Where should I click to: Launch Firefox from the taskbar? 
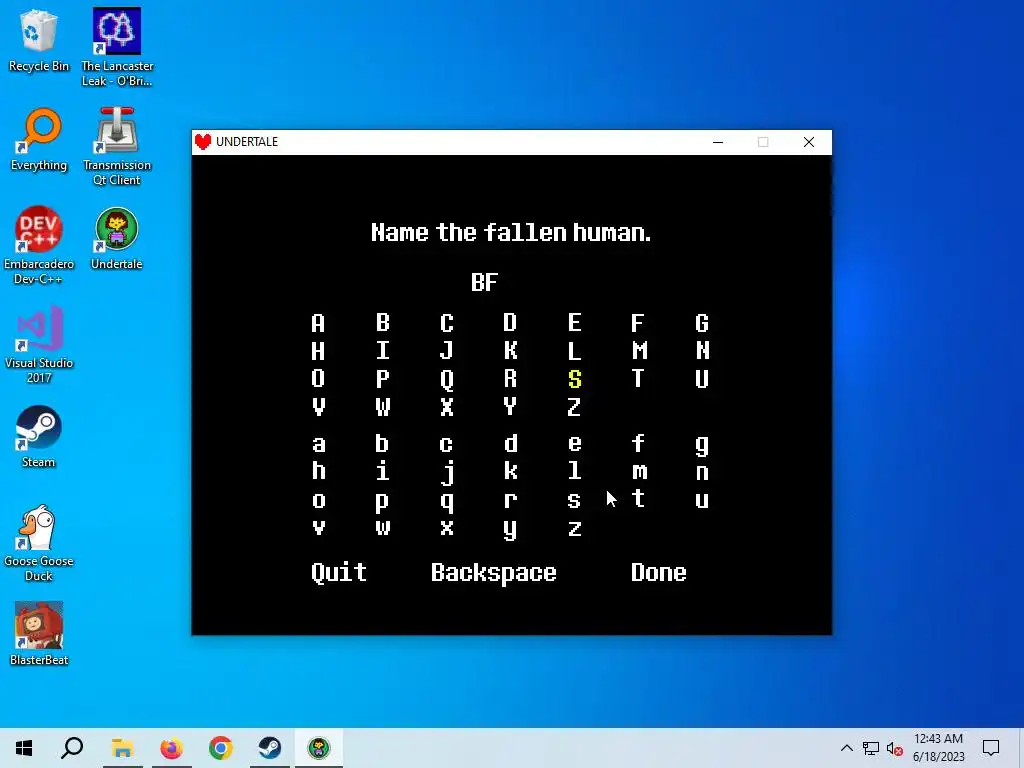tap(172, 748)
